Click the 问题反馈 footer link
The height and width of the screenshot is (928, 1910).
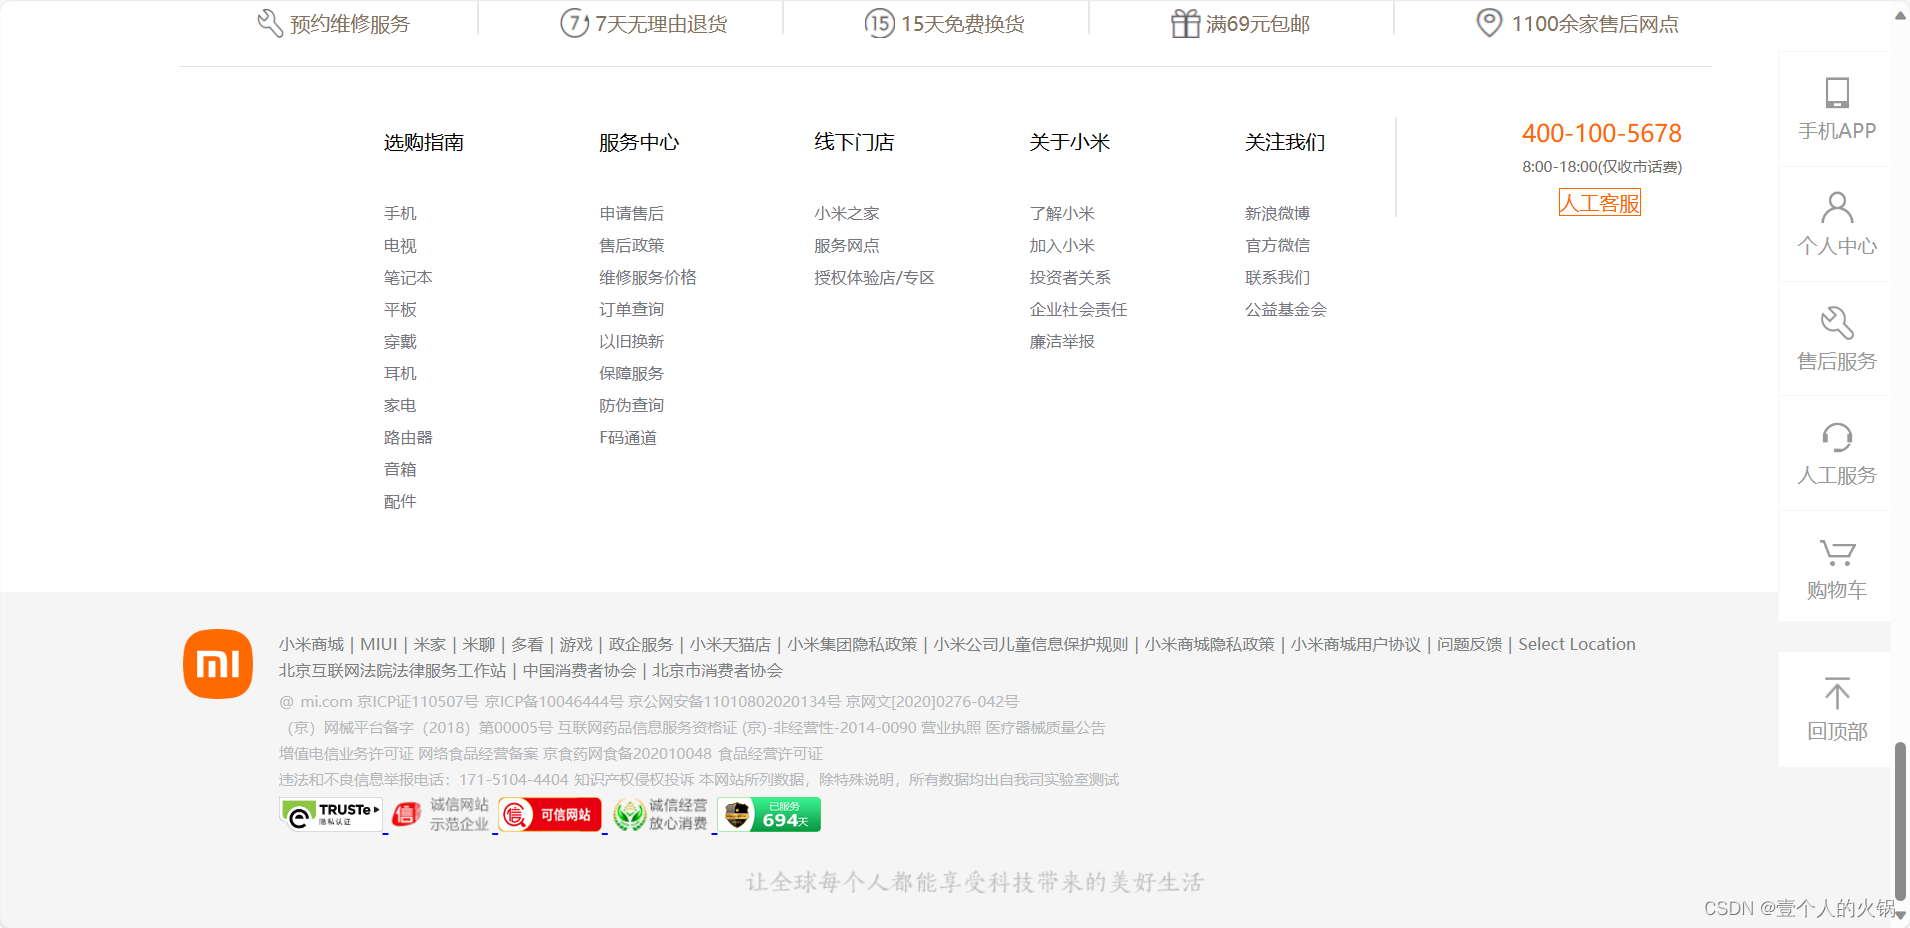tap(1469, 644)
